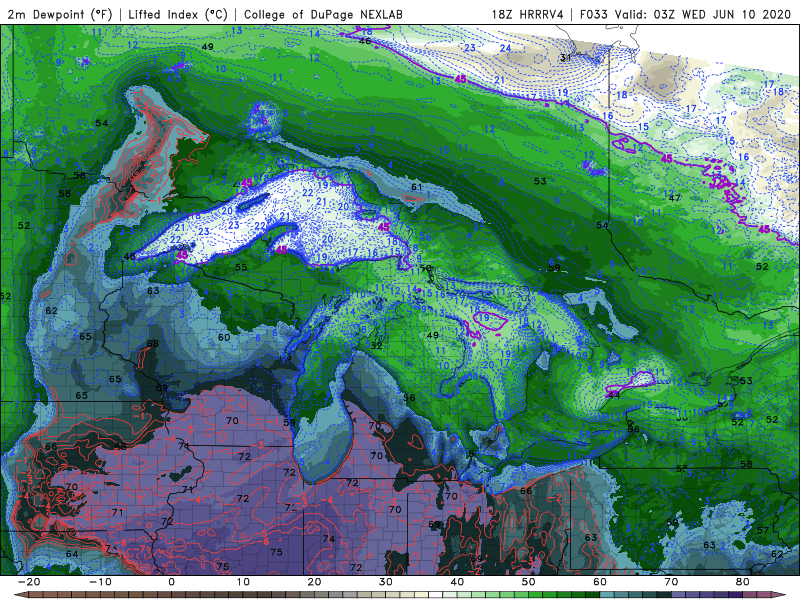Screen dimensions: 800x600
Task: Click the '-10' color scale label
Action: coord(100,582)
